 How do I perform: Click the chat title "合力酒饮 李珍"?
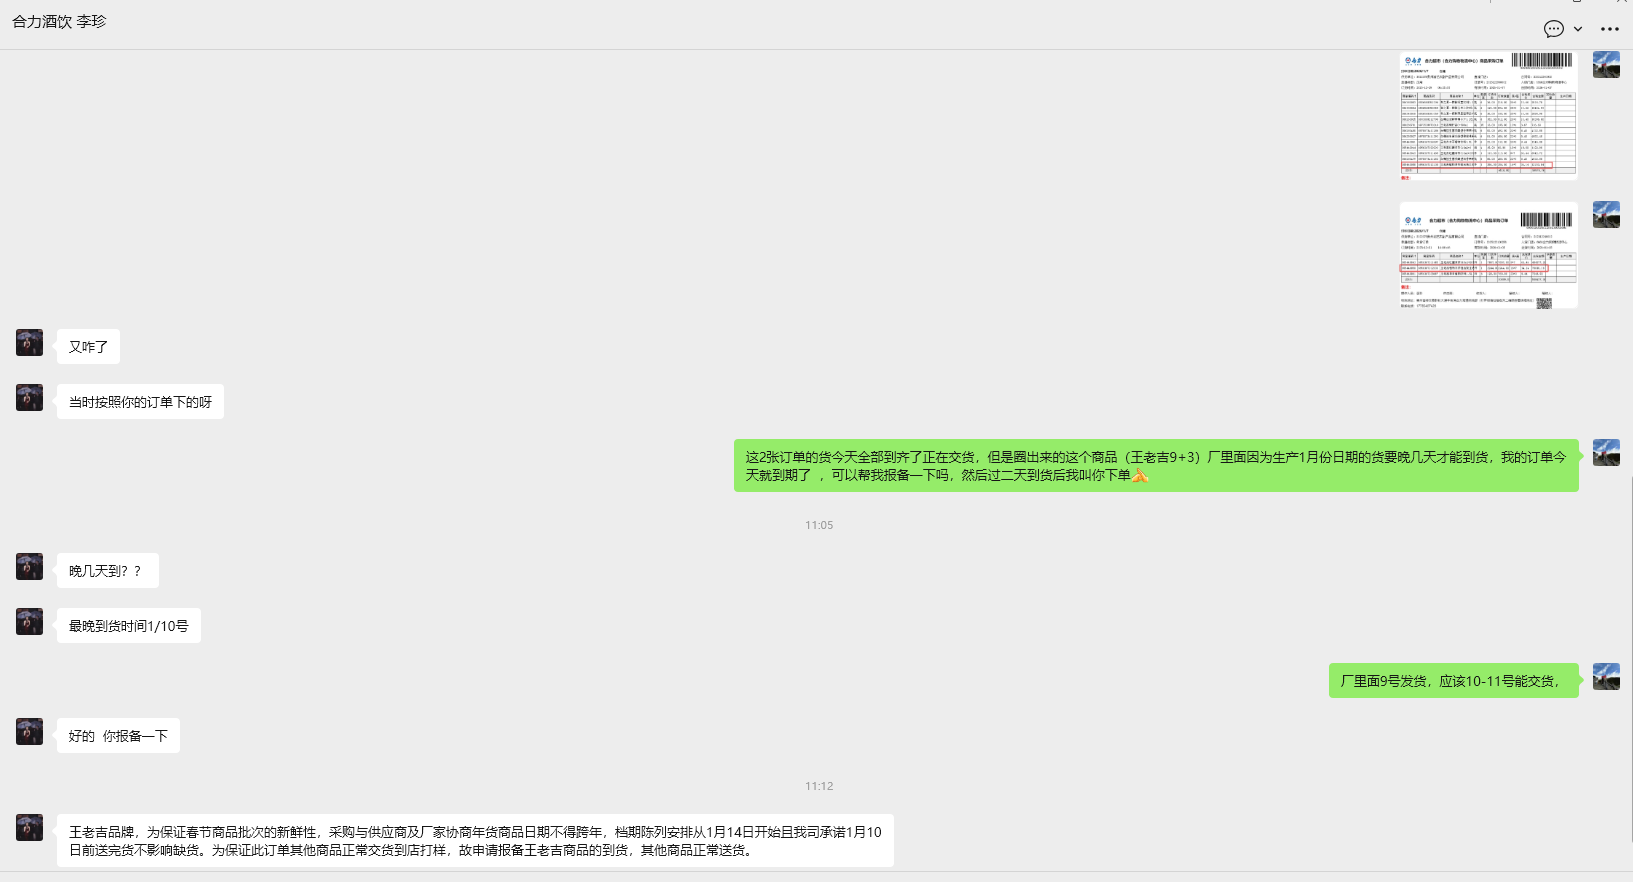click(59, 21)
